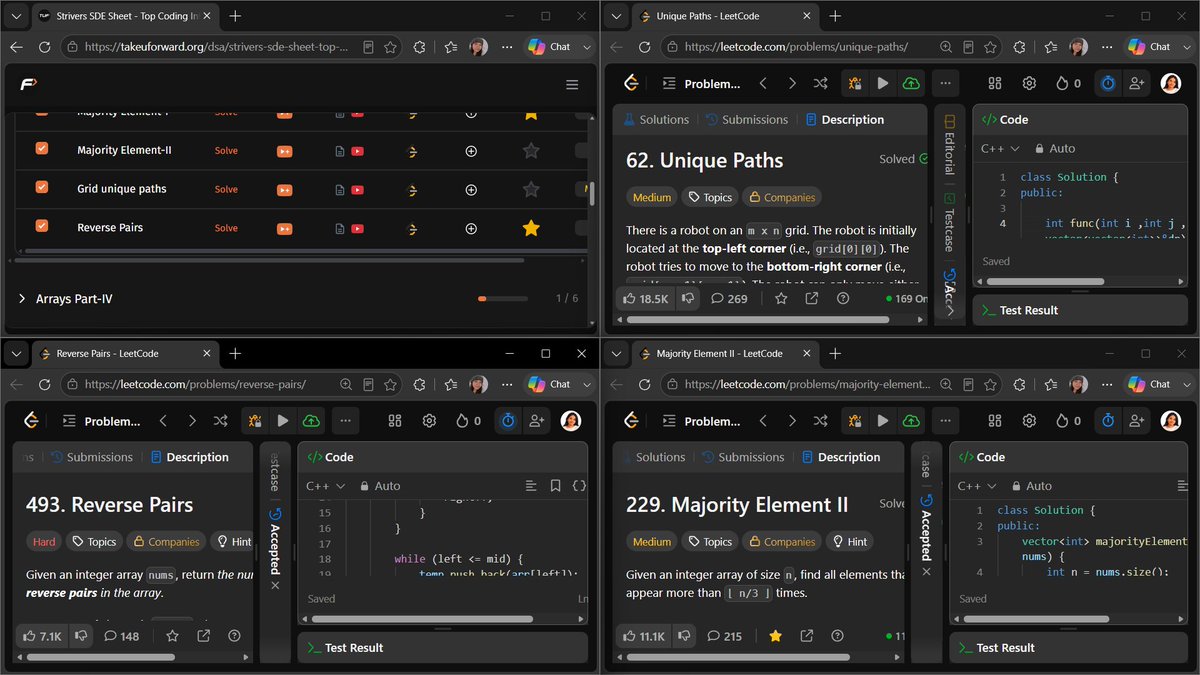The width and height of the screenshot is (1200, 675).
Task: Open LeetCode link icon in Majority Element-II row
Action: pyautogui.click(x=411, y=150)
